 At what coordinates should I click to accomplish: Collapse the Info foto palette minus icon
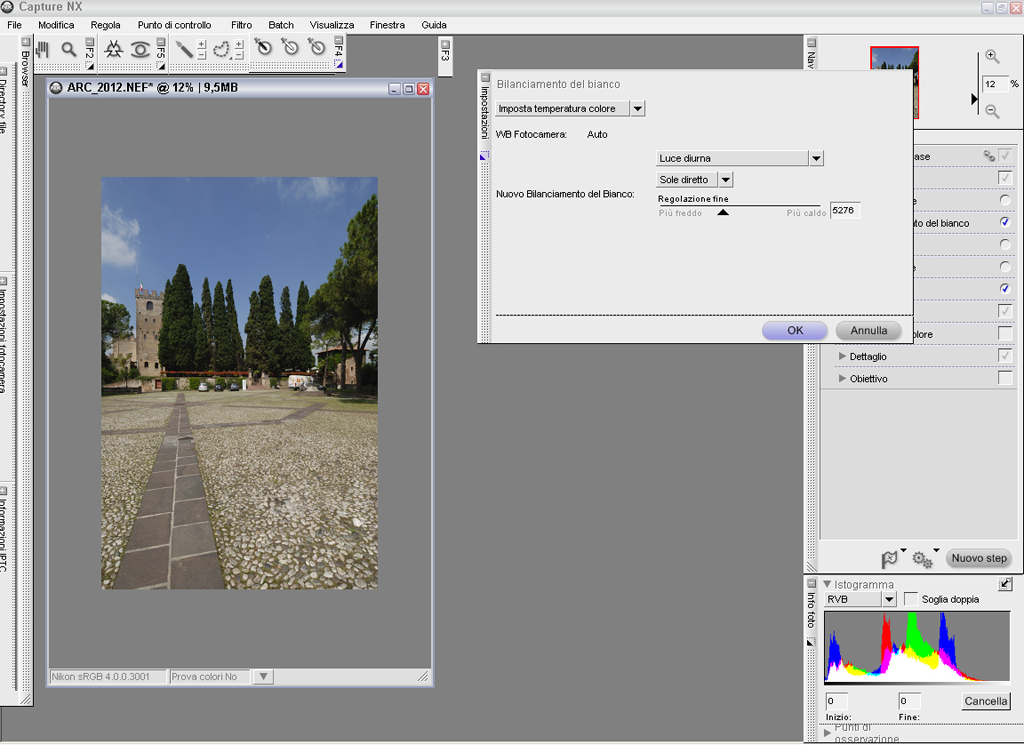click(811, 583)
